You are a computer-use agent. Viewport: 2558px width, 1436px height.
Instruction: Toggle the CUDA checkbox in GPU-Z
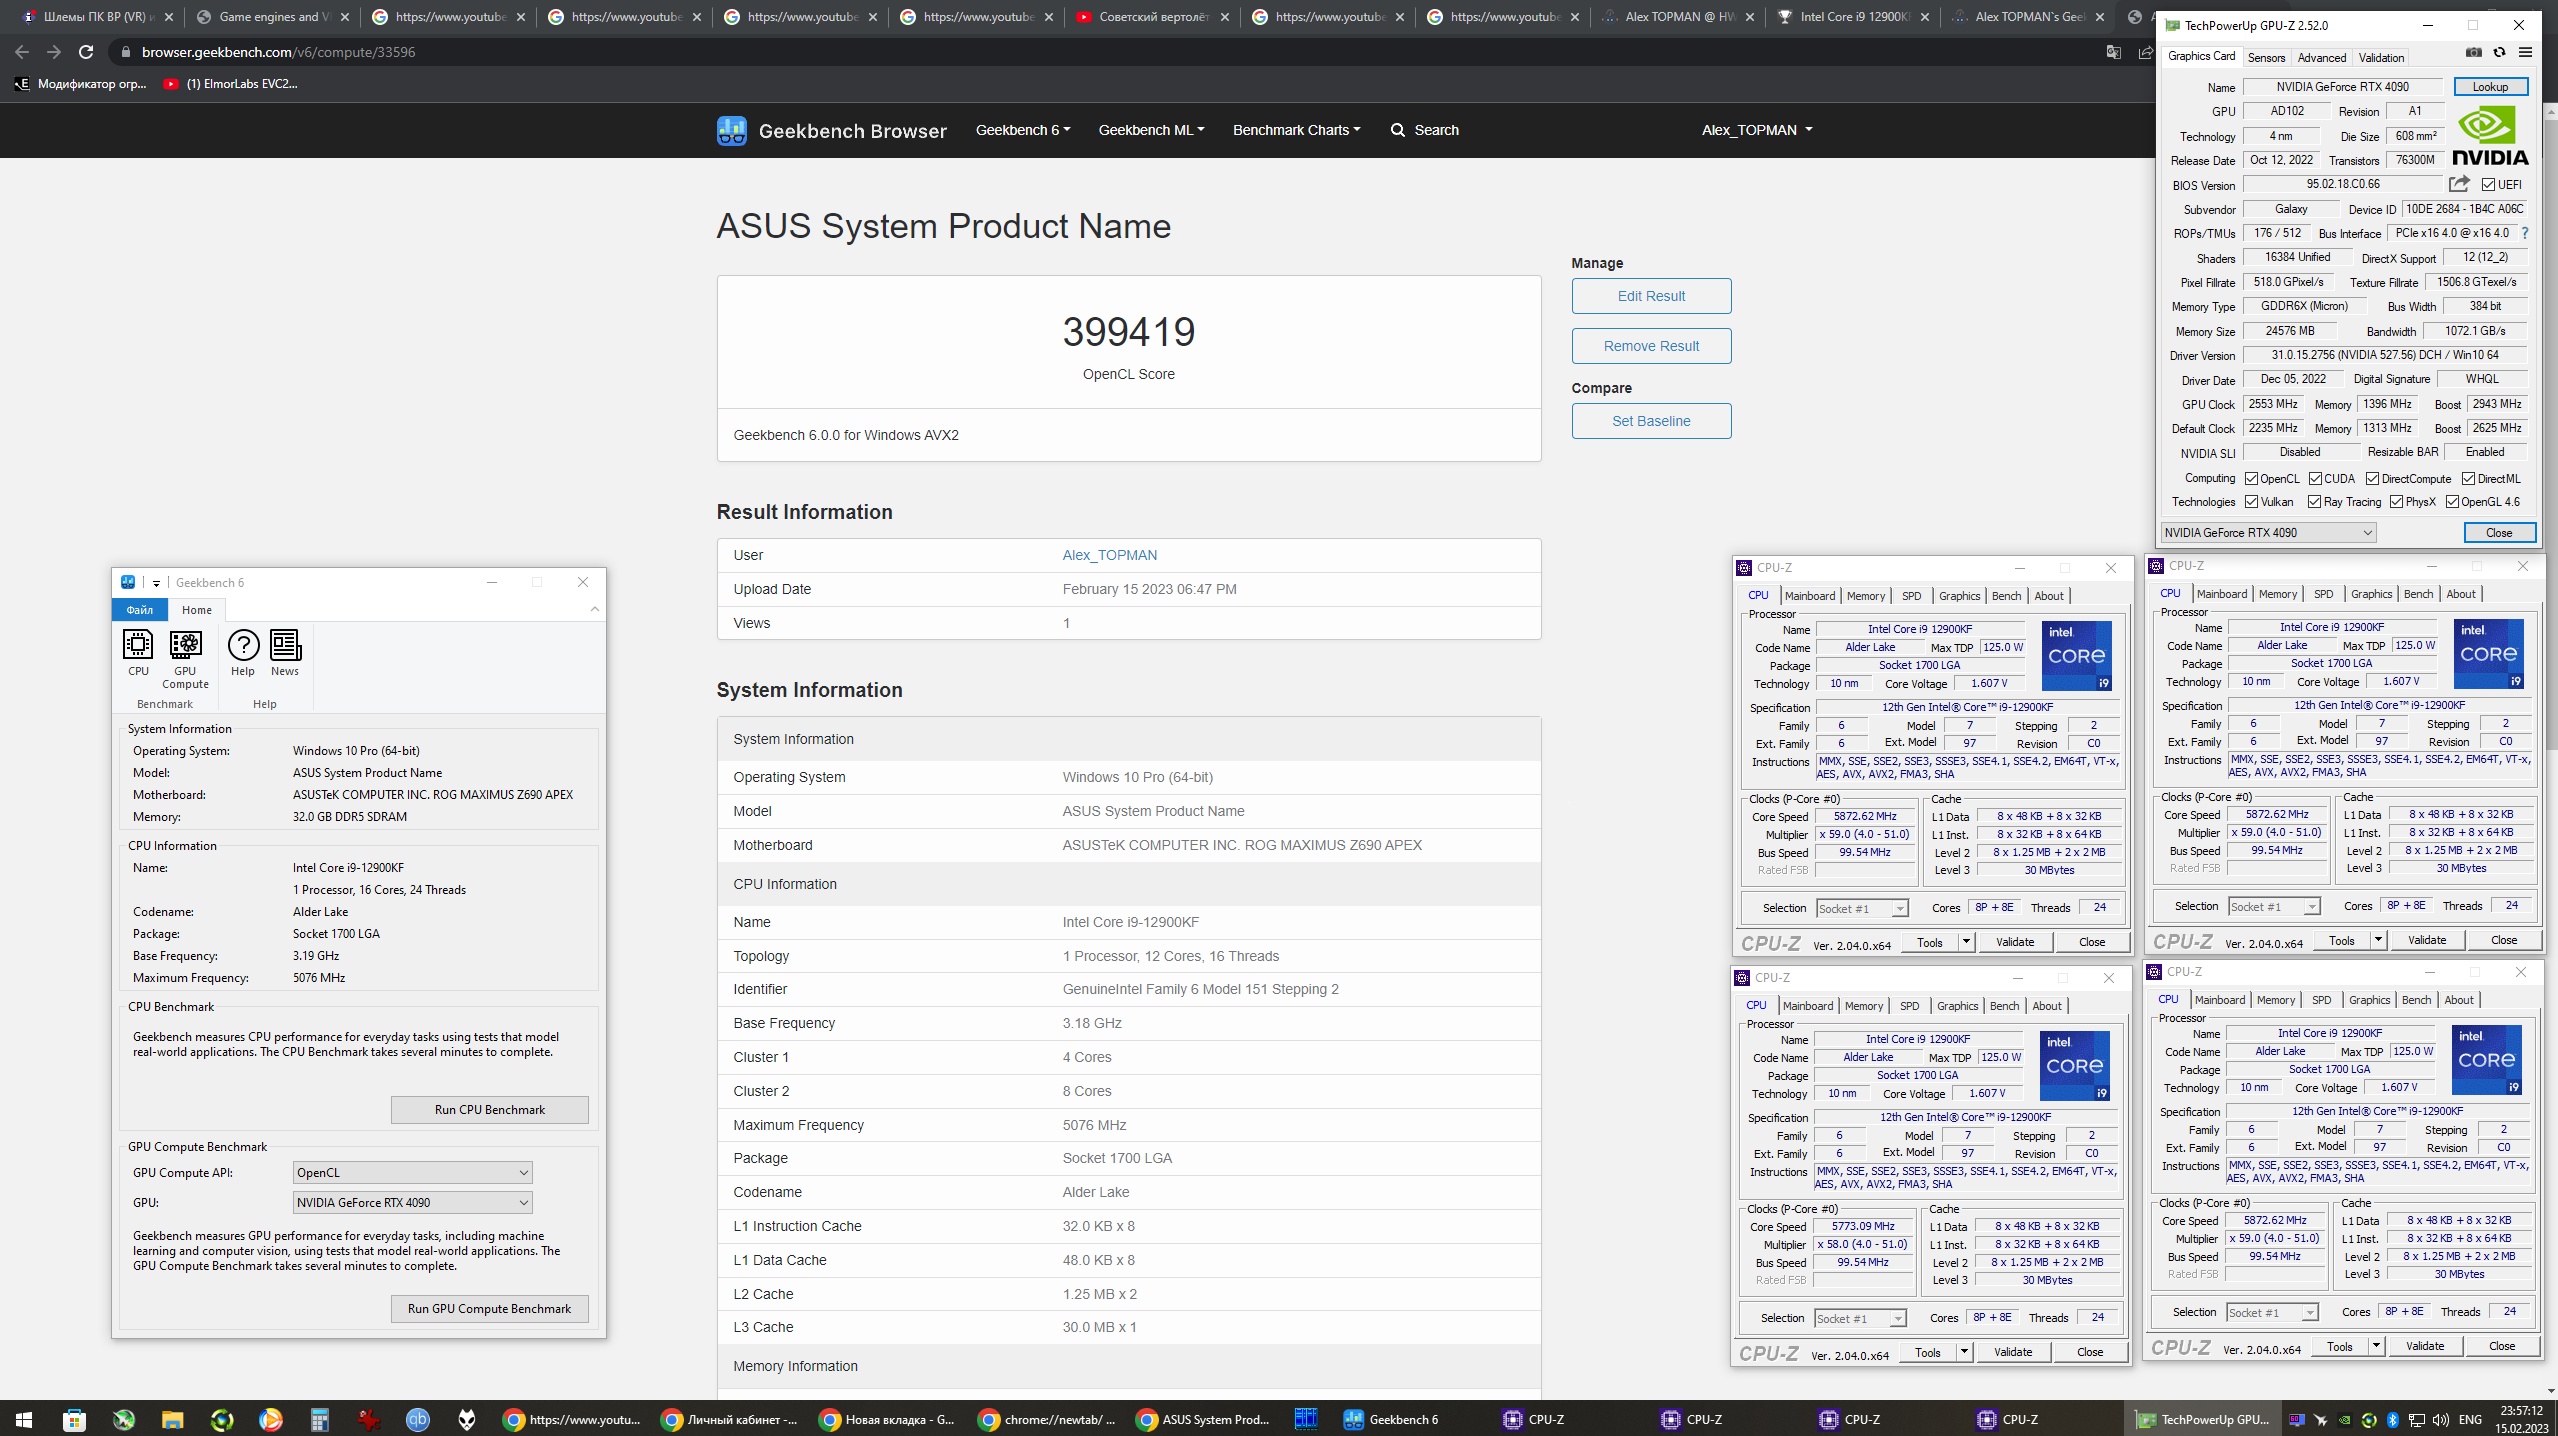pyautogui.click(x=2315, y=479)
